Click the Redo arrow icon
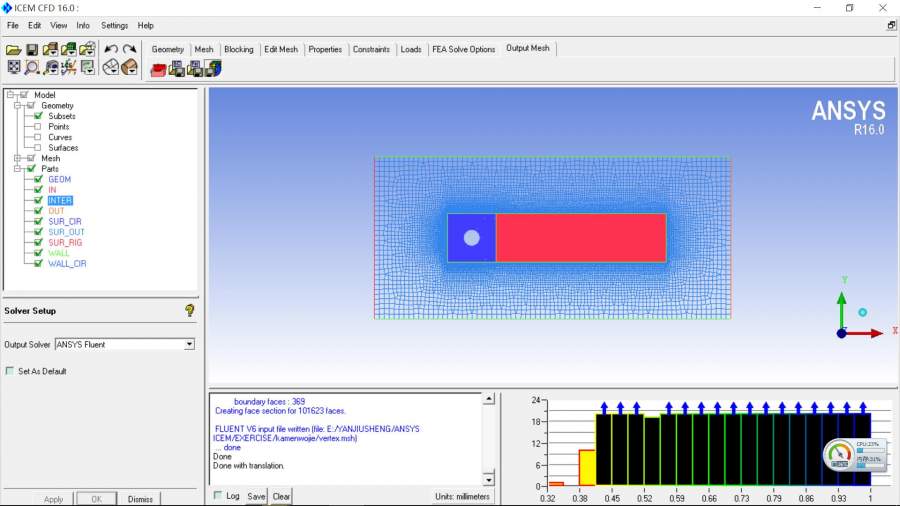Viewport: 900px width, 506px height. tap(130, 49)
